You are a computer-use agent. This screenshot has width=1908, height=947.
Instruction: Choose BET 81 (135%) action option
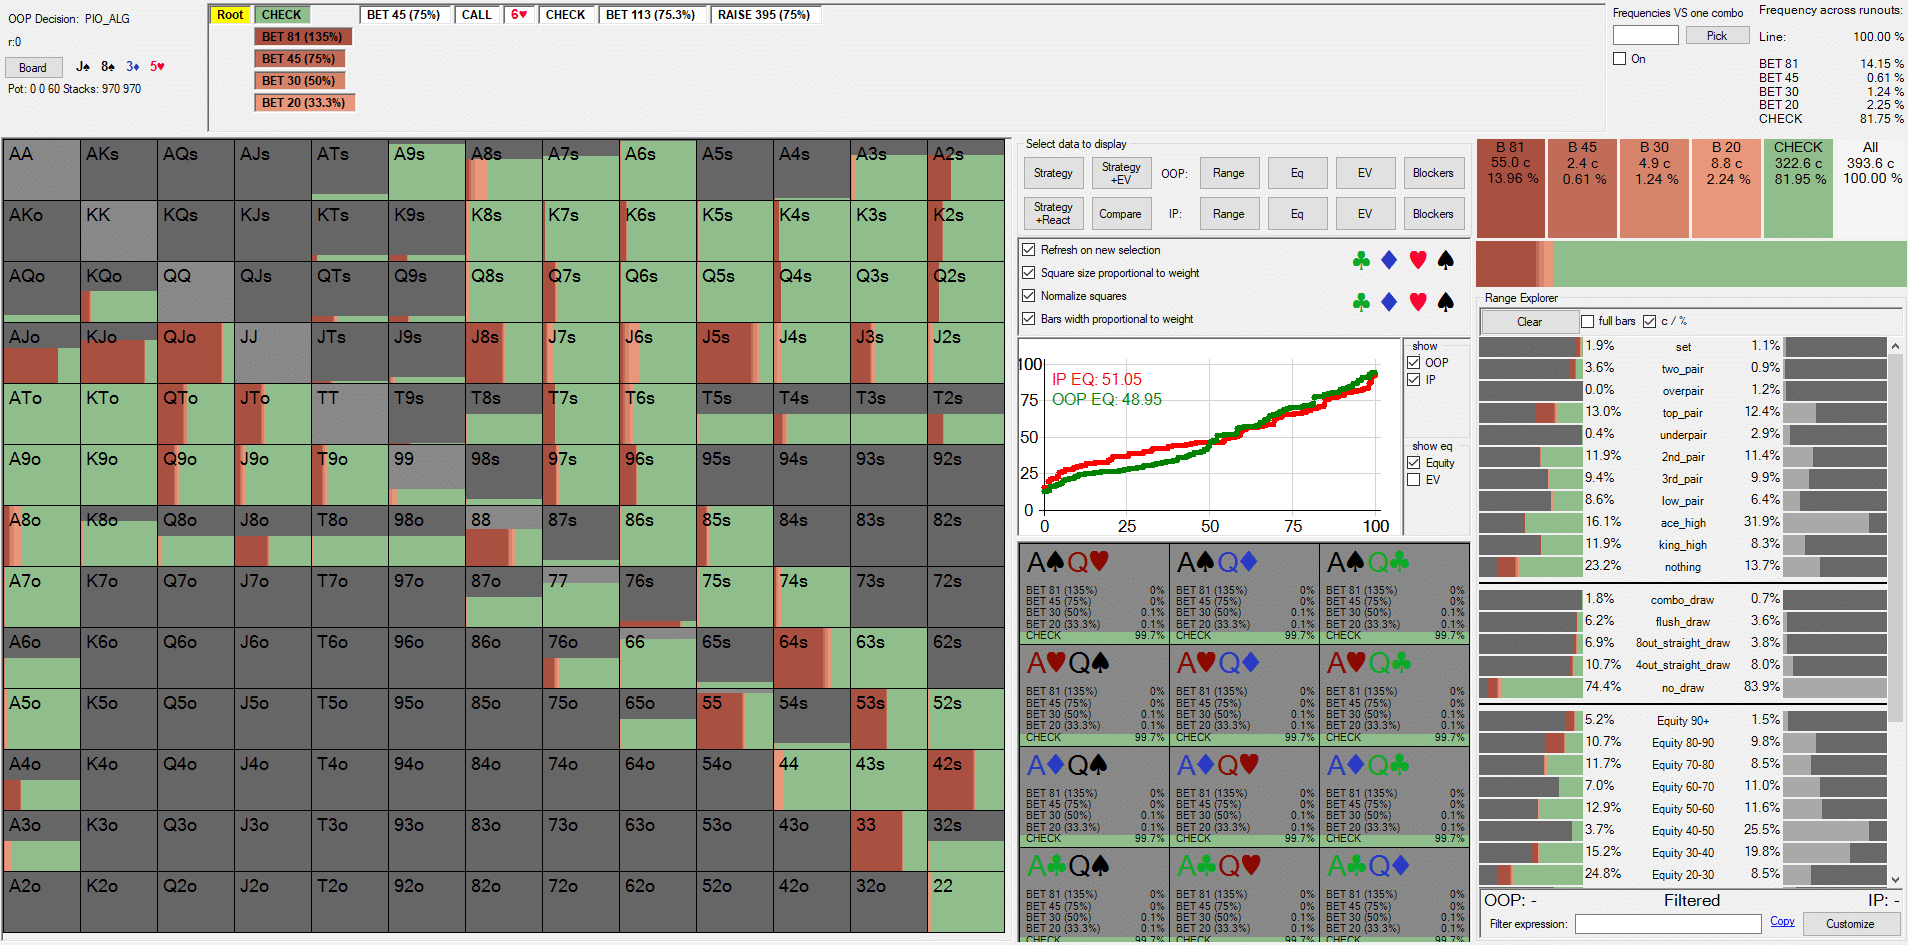coord(302,37)
